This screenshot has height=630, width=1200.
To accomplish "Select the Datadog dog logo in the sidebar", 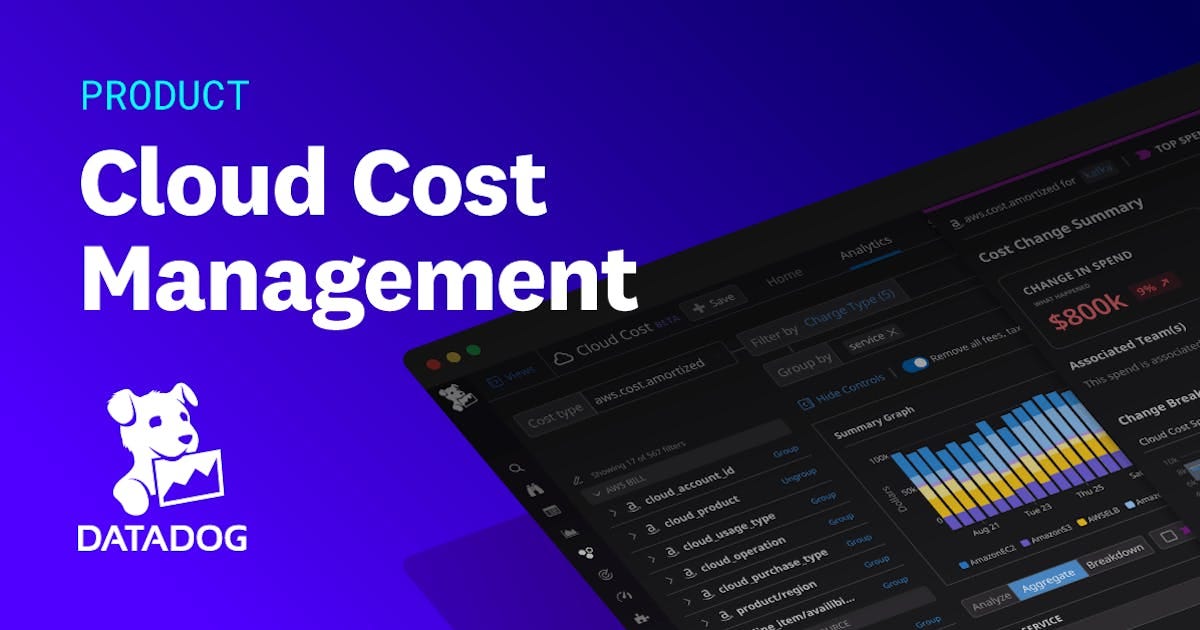I will tap(456, 397).
